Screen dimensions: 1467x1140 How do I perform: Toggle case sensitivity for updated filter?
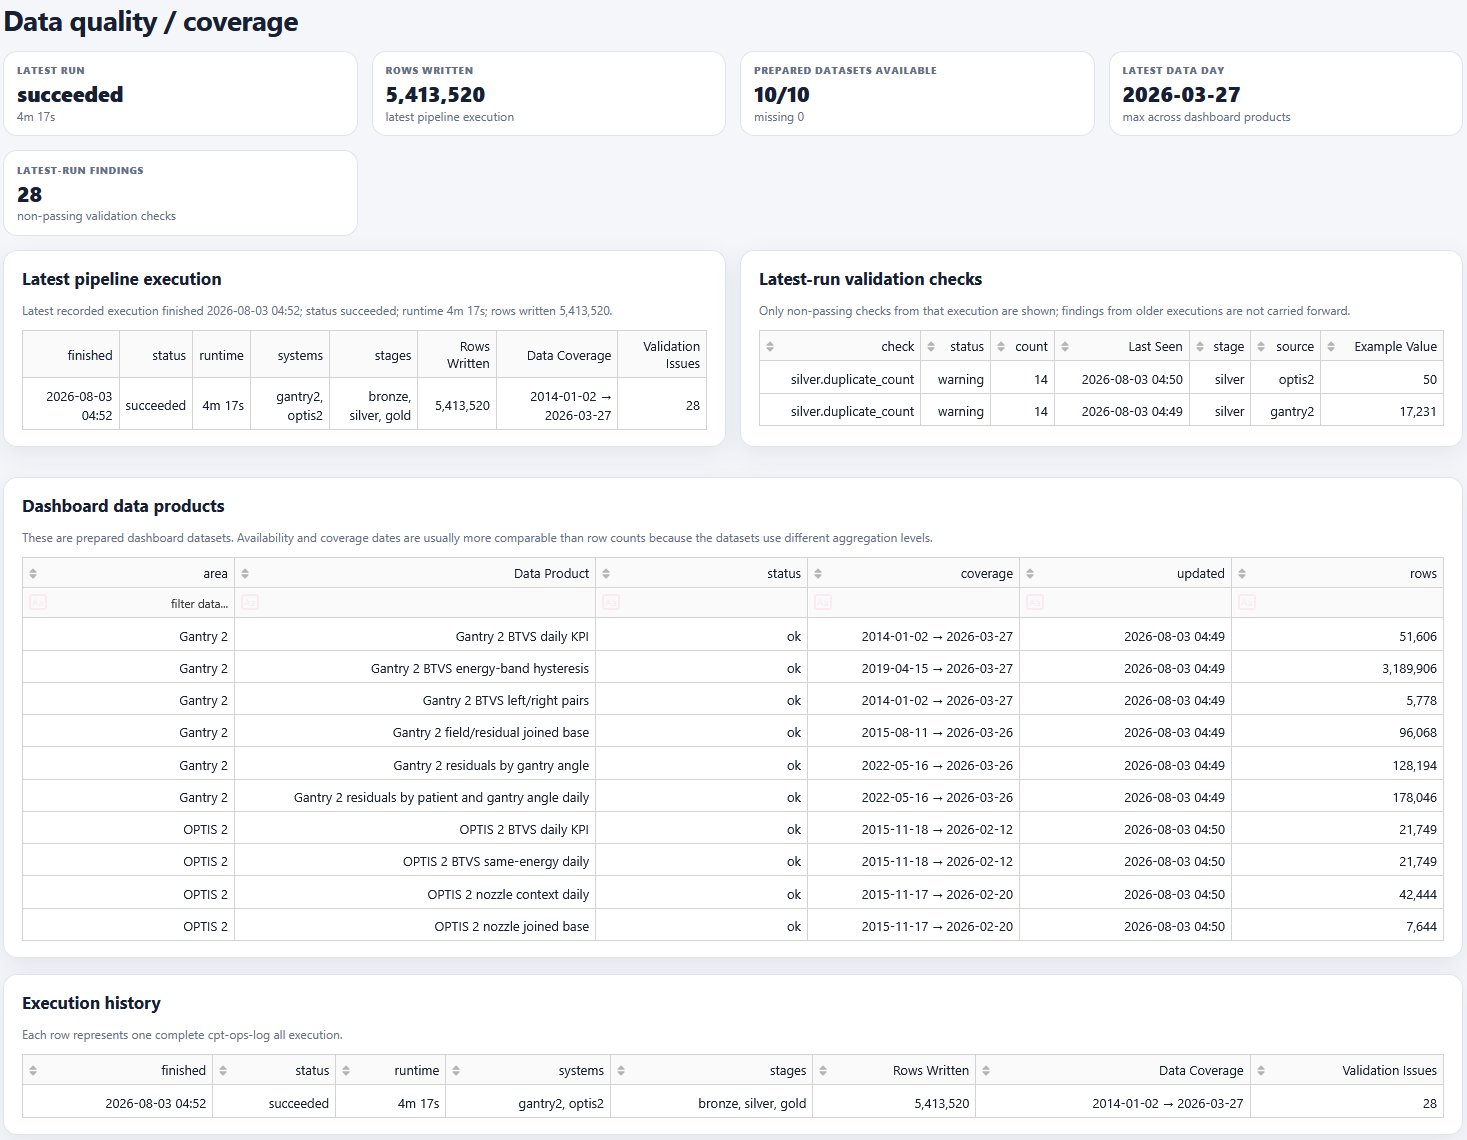(x=1035, y=603)
